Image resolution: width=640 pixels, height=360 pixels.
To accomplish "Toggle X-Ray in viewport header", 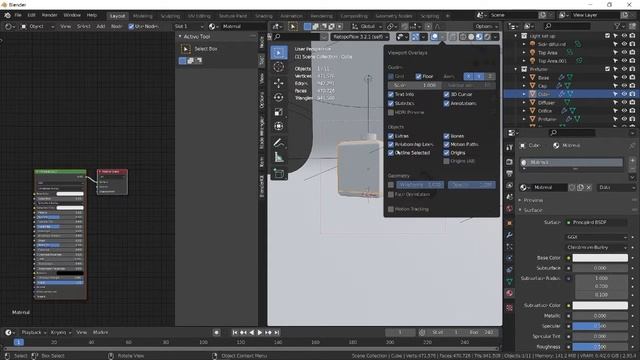I will click(x=453, y=37).
